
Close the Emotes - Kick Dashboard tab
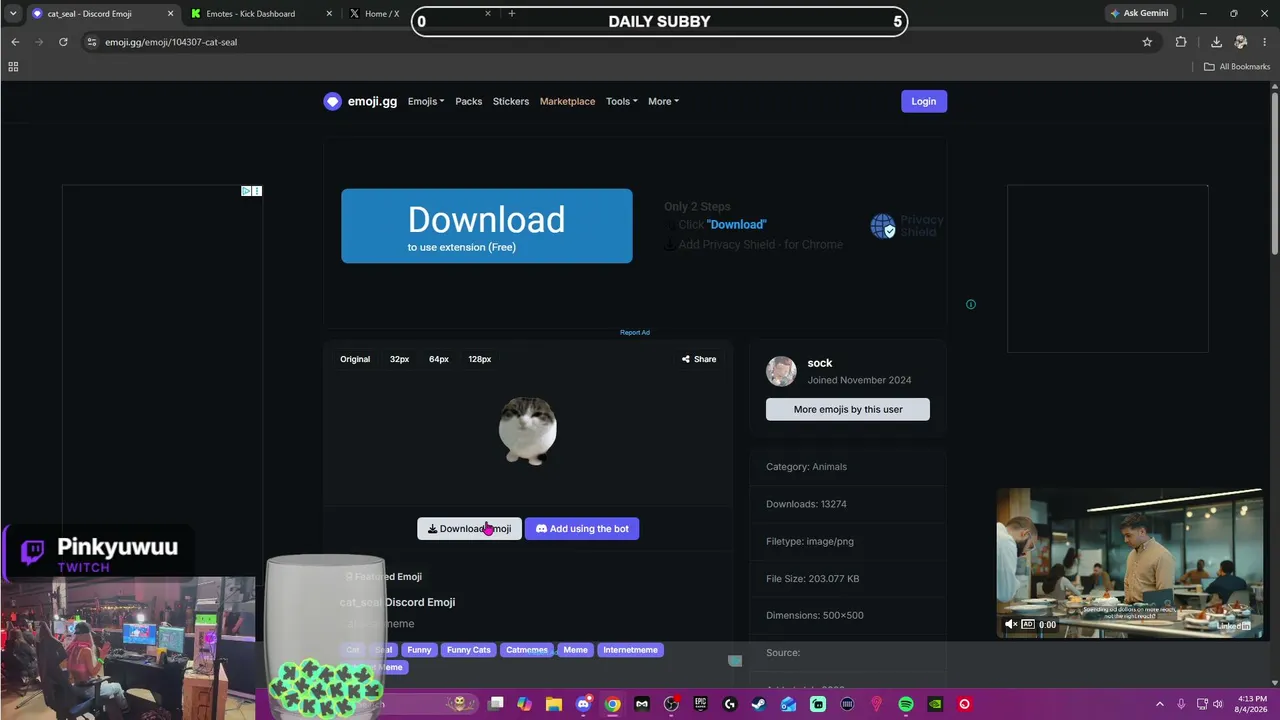(329, 14)
